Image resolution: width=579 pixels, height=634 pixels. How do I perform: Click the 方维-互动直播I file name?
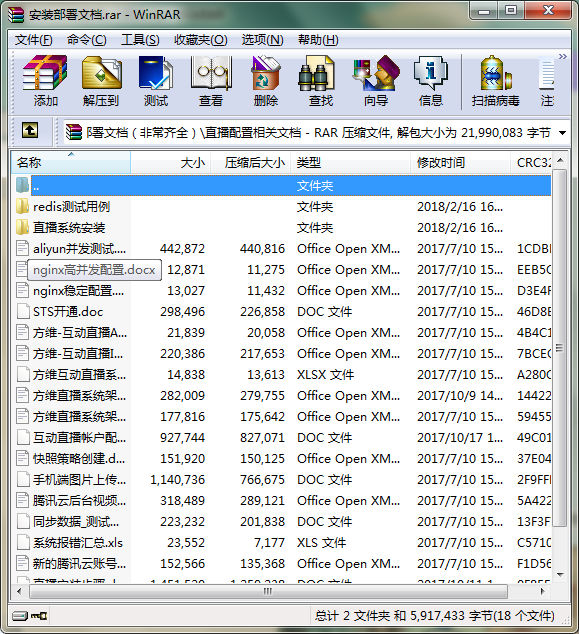[78, 354]
